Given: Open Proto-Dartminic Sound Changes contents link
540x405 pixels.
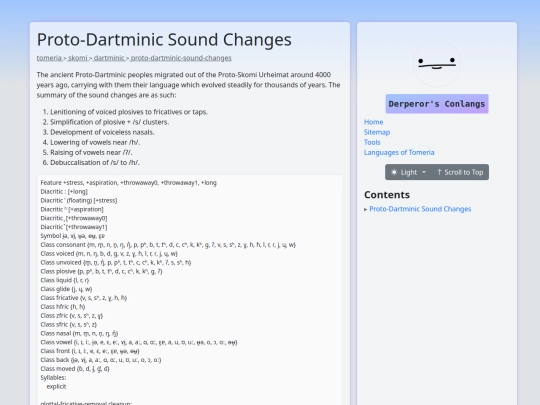Looking at the screenshot, I should (420, 209).
